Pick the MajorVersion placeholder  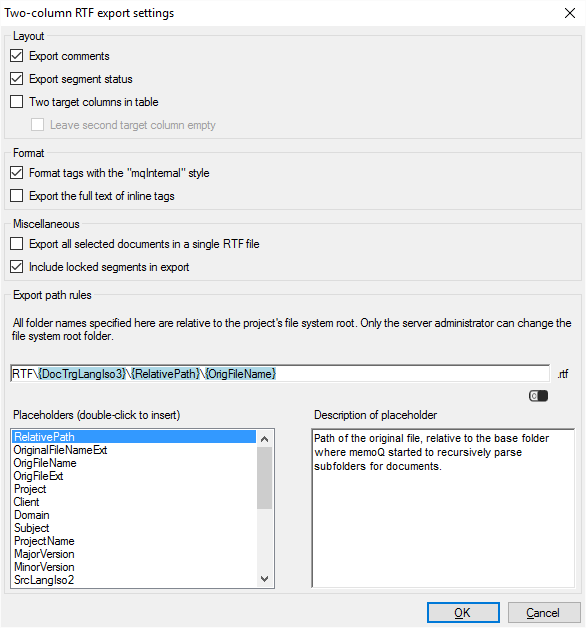click(134, 554)
